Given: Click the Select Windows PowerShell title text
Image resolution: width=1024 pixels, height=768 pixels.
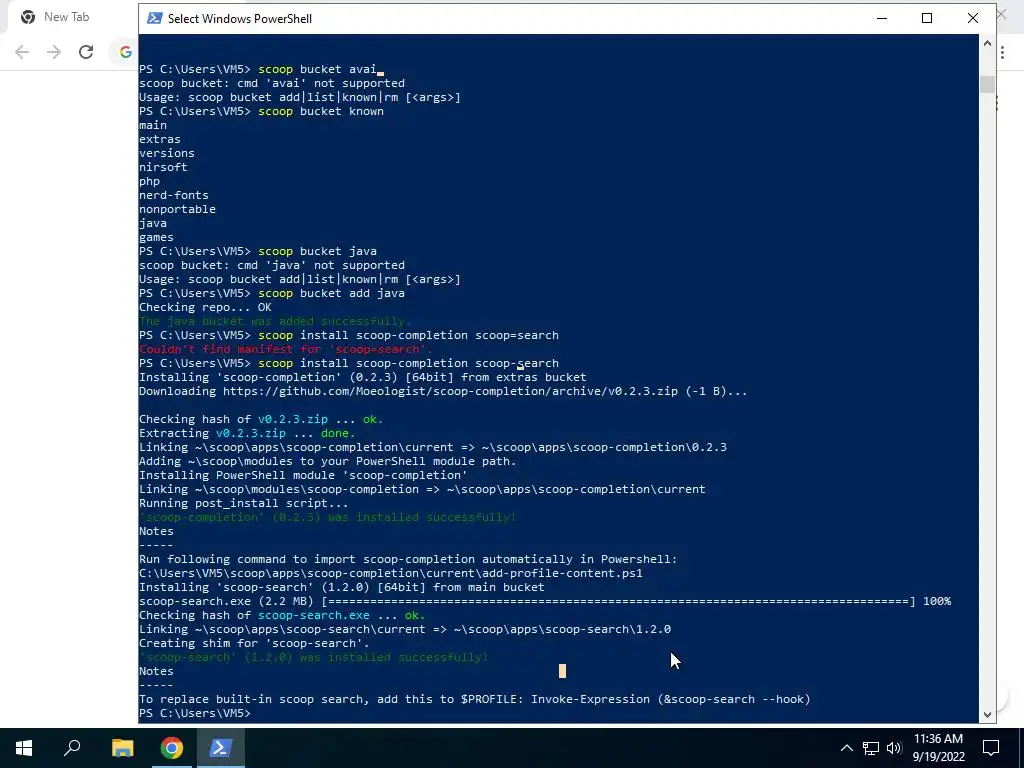Looking at the screenshot, I should pyautogui.click(x=240, y=19).
